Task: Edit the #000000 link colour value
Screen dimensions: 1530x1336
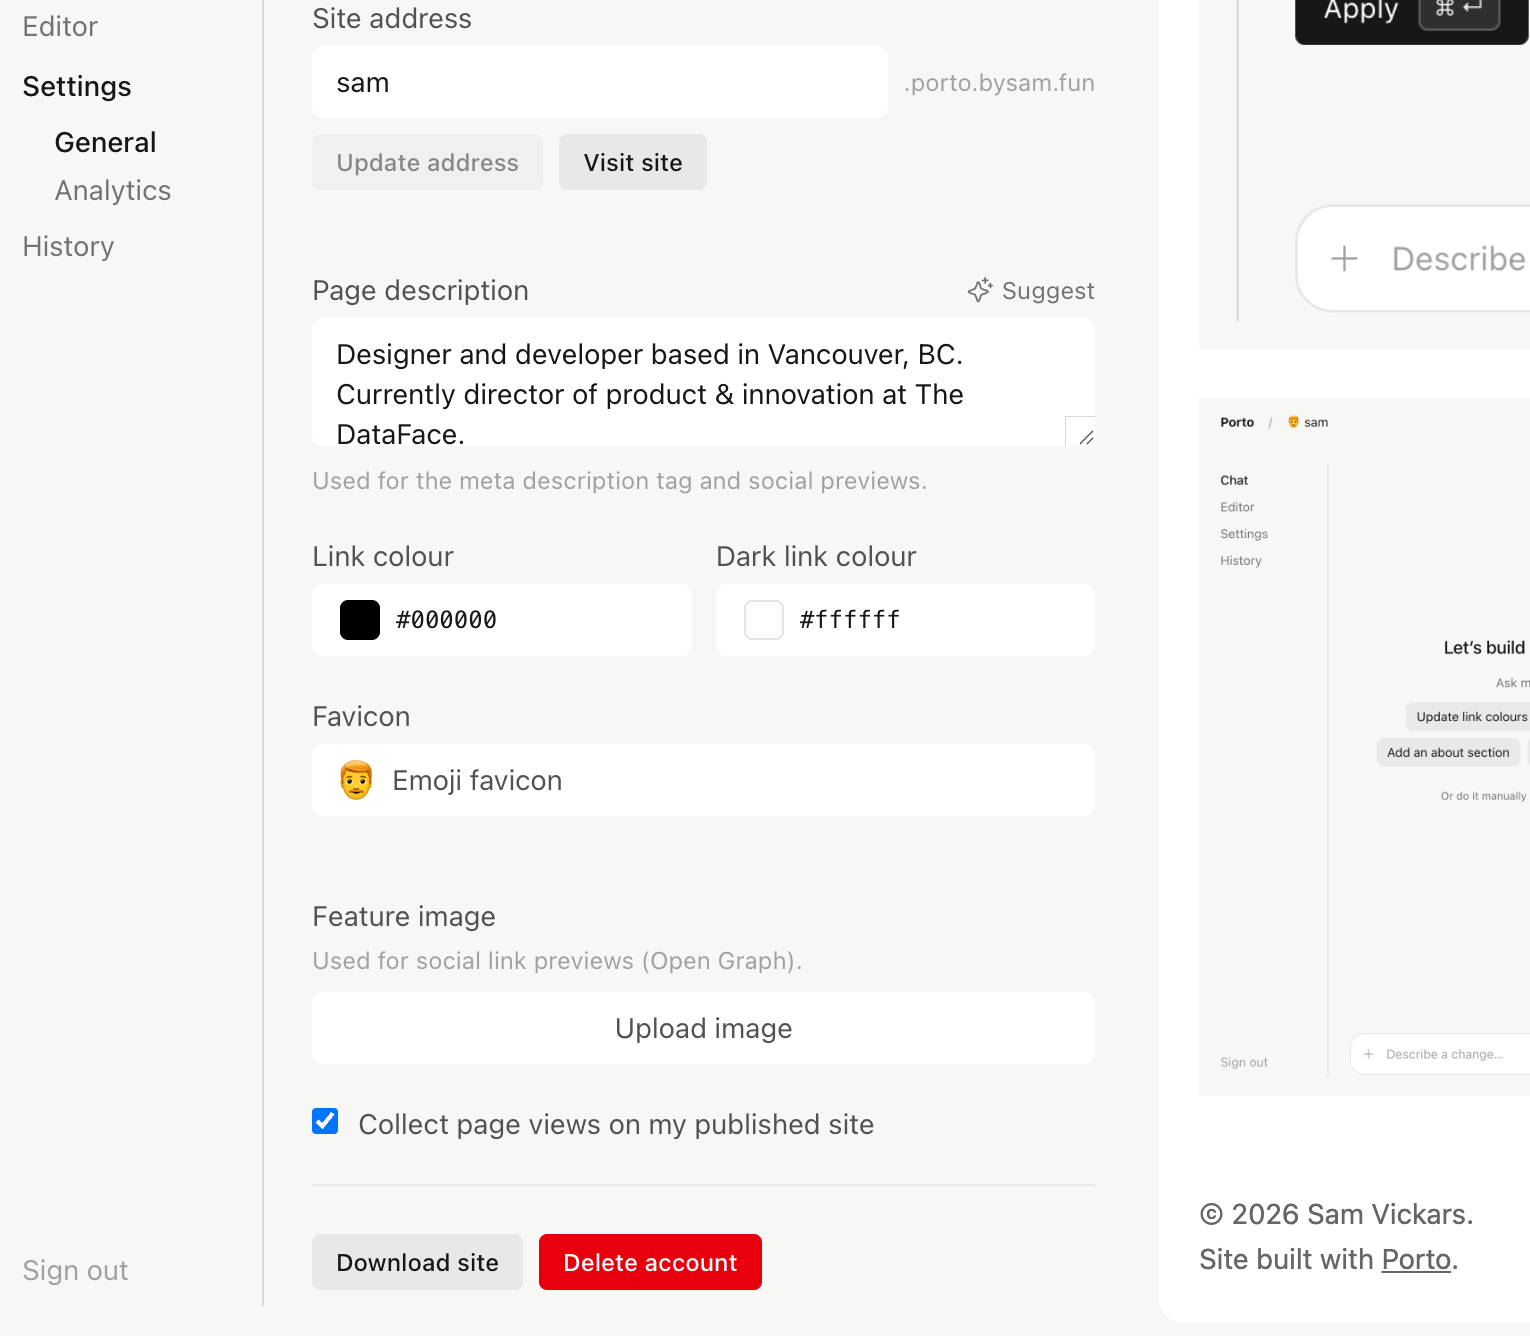Action: click(447, 620)
